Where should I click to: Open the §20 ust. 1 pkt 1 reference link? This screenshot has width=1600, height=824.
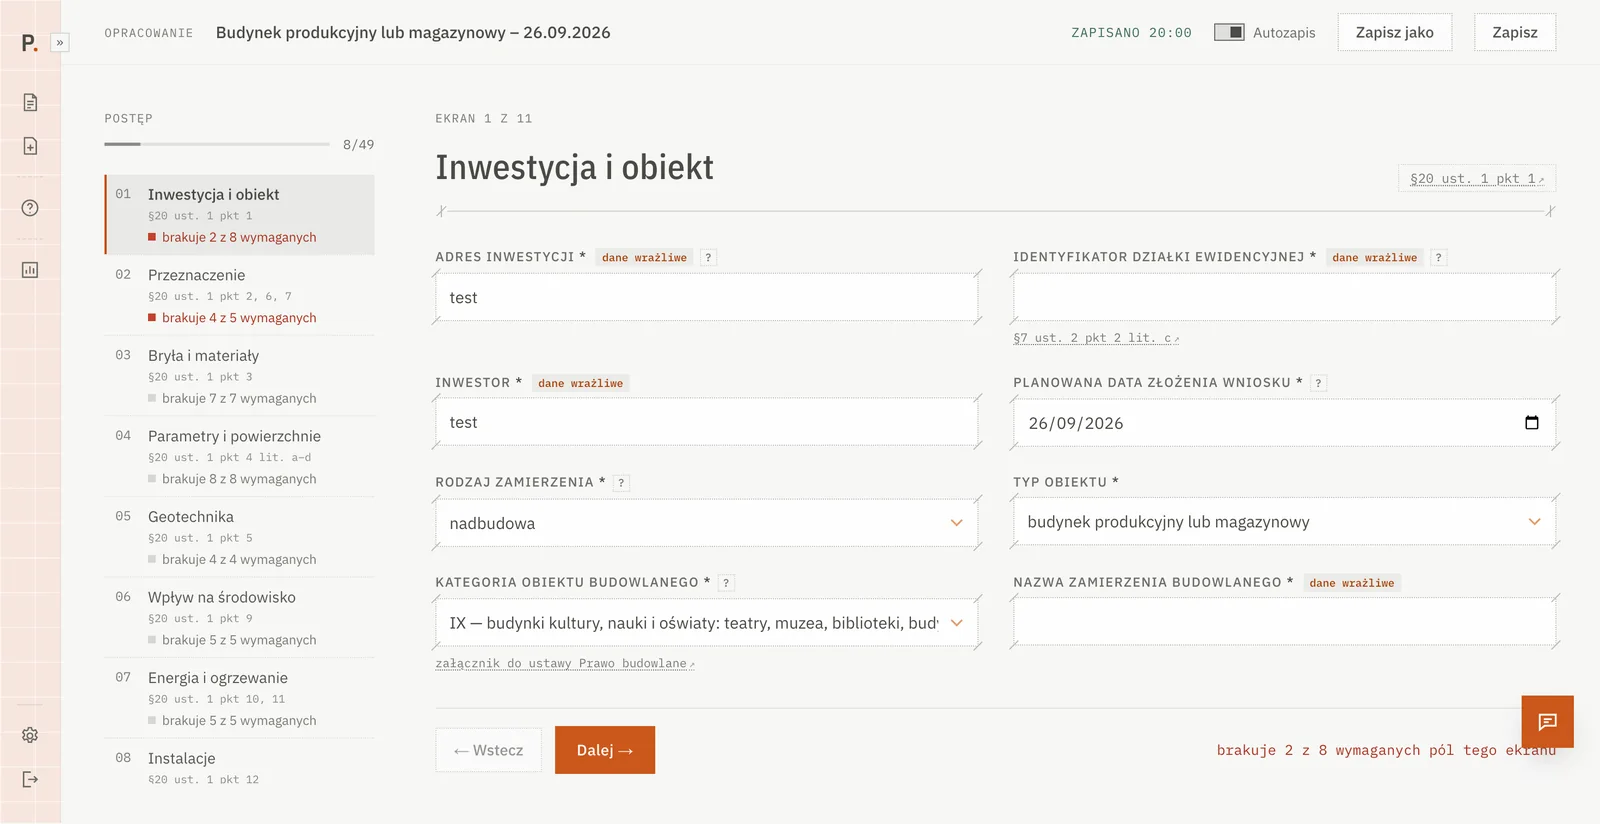point(1477,179)
